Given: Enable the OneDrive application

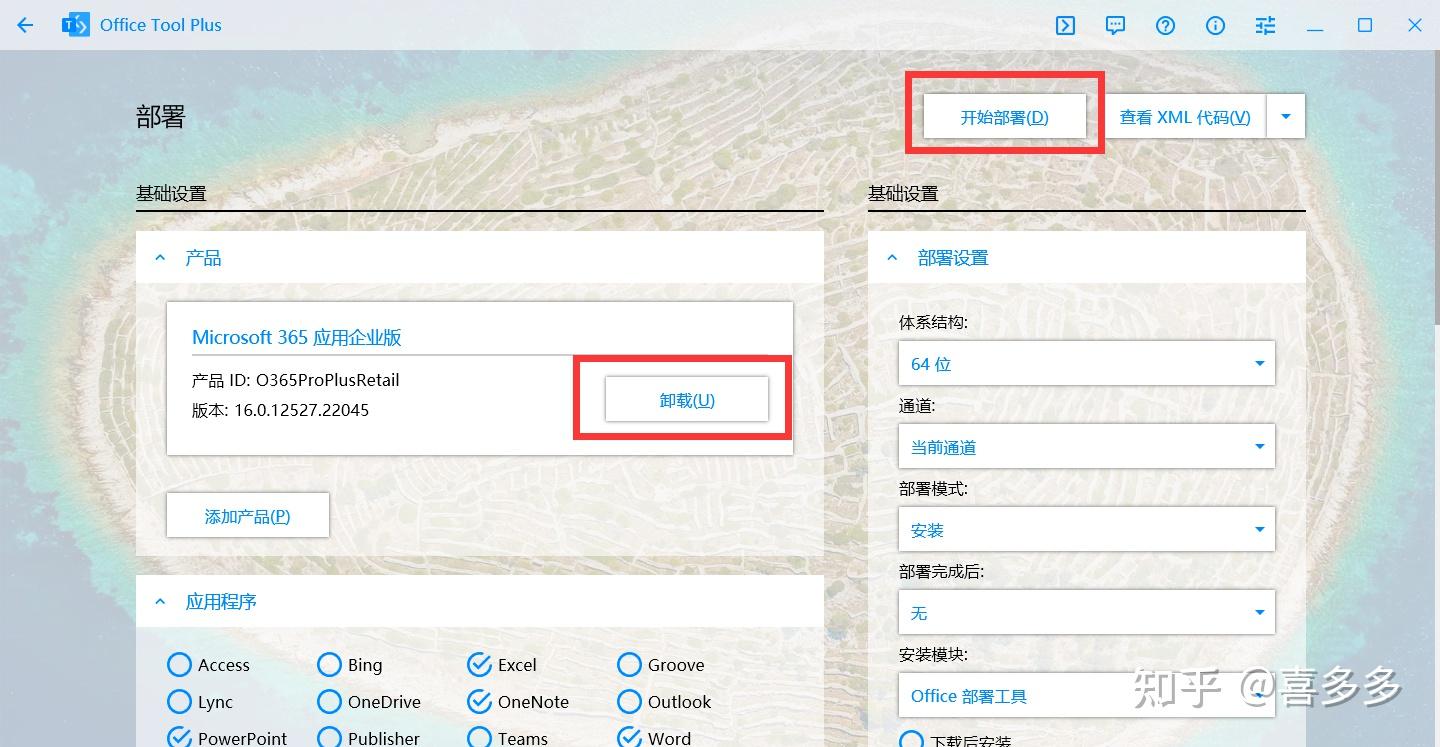Looking at the screenshot, I should (x=330, y=702).
